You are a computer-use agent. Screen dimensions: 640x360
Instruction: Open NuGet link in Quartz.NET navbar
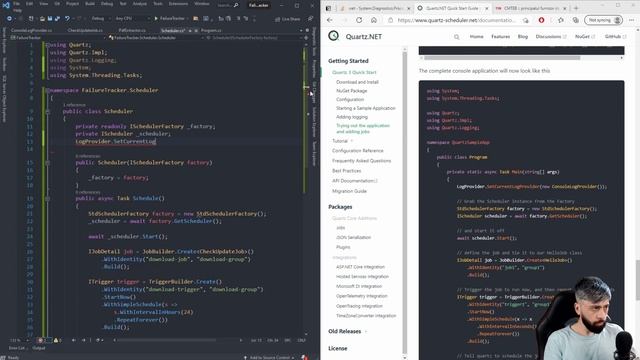(584, 36)
